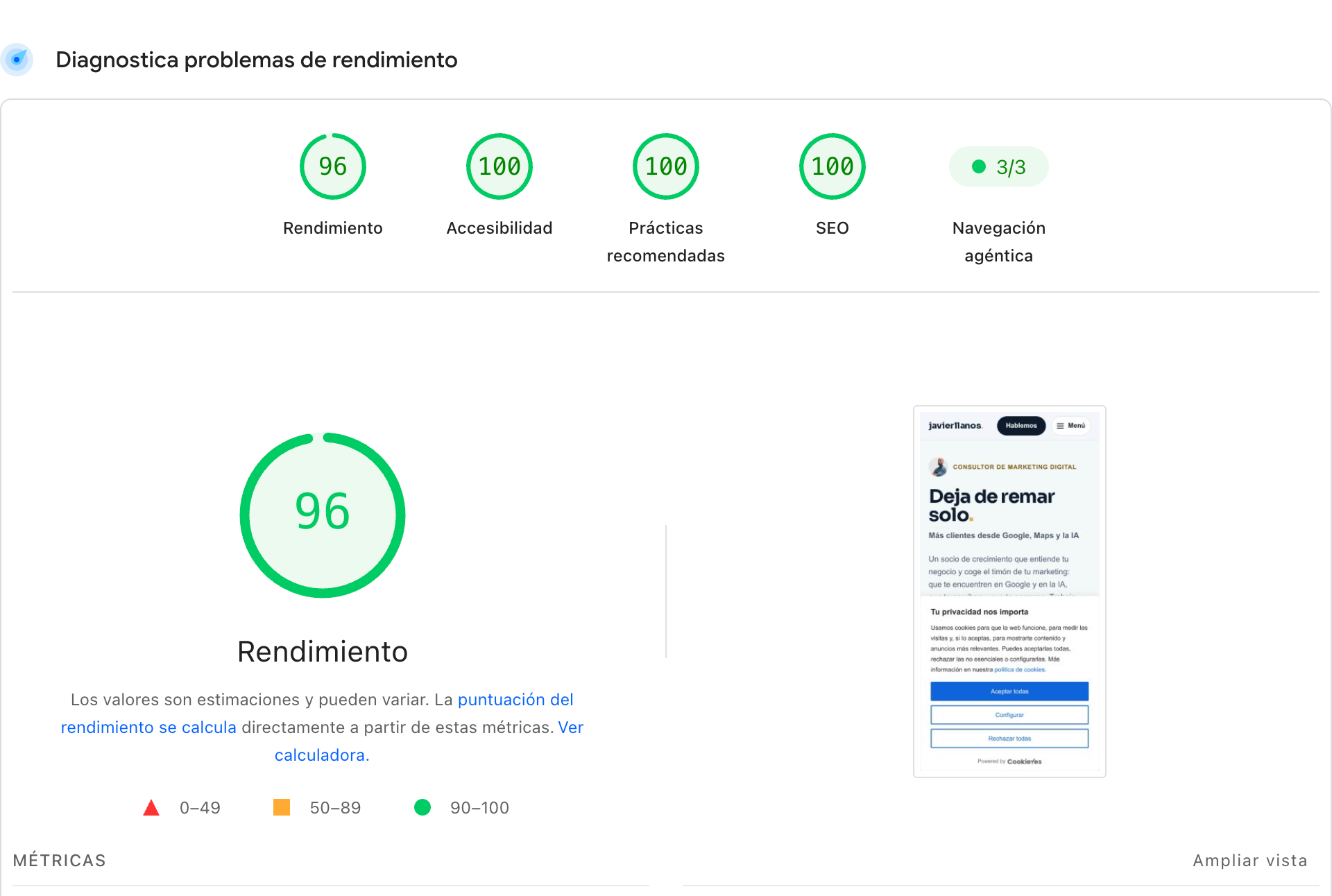Select the small 96 Rendimiento gauge in the category row
Viewport: 1332px width, 896px height.
click(333, 166)
